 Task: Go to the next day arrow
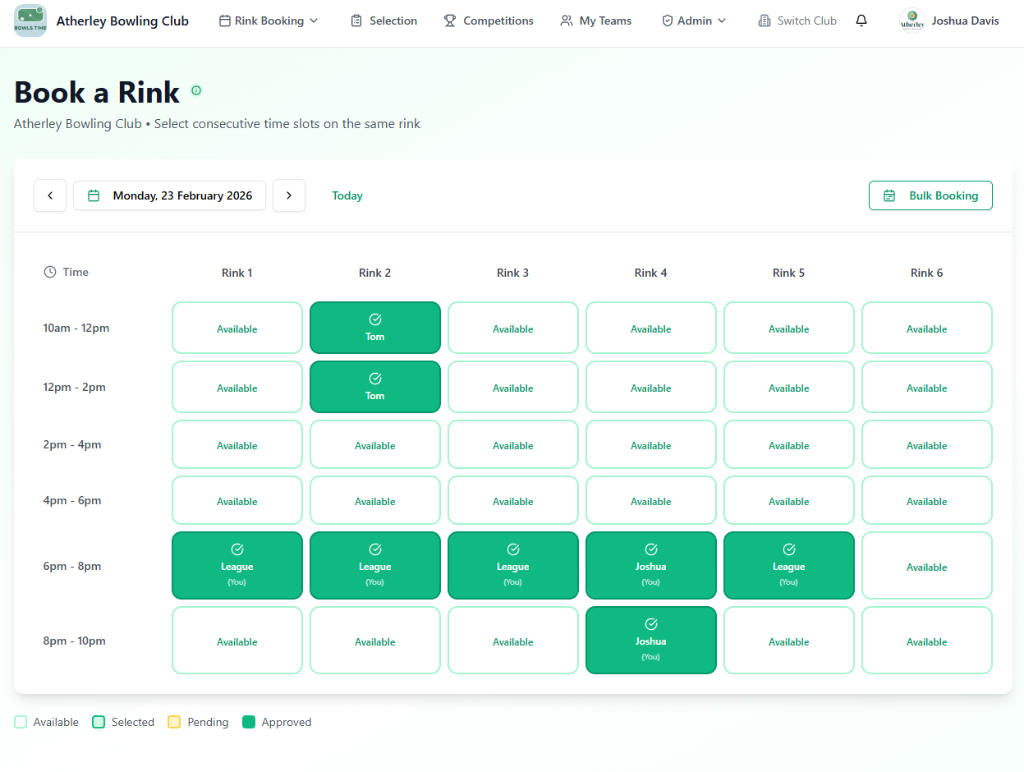pyautogui.click(x=289, y=195)
